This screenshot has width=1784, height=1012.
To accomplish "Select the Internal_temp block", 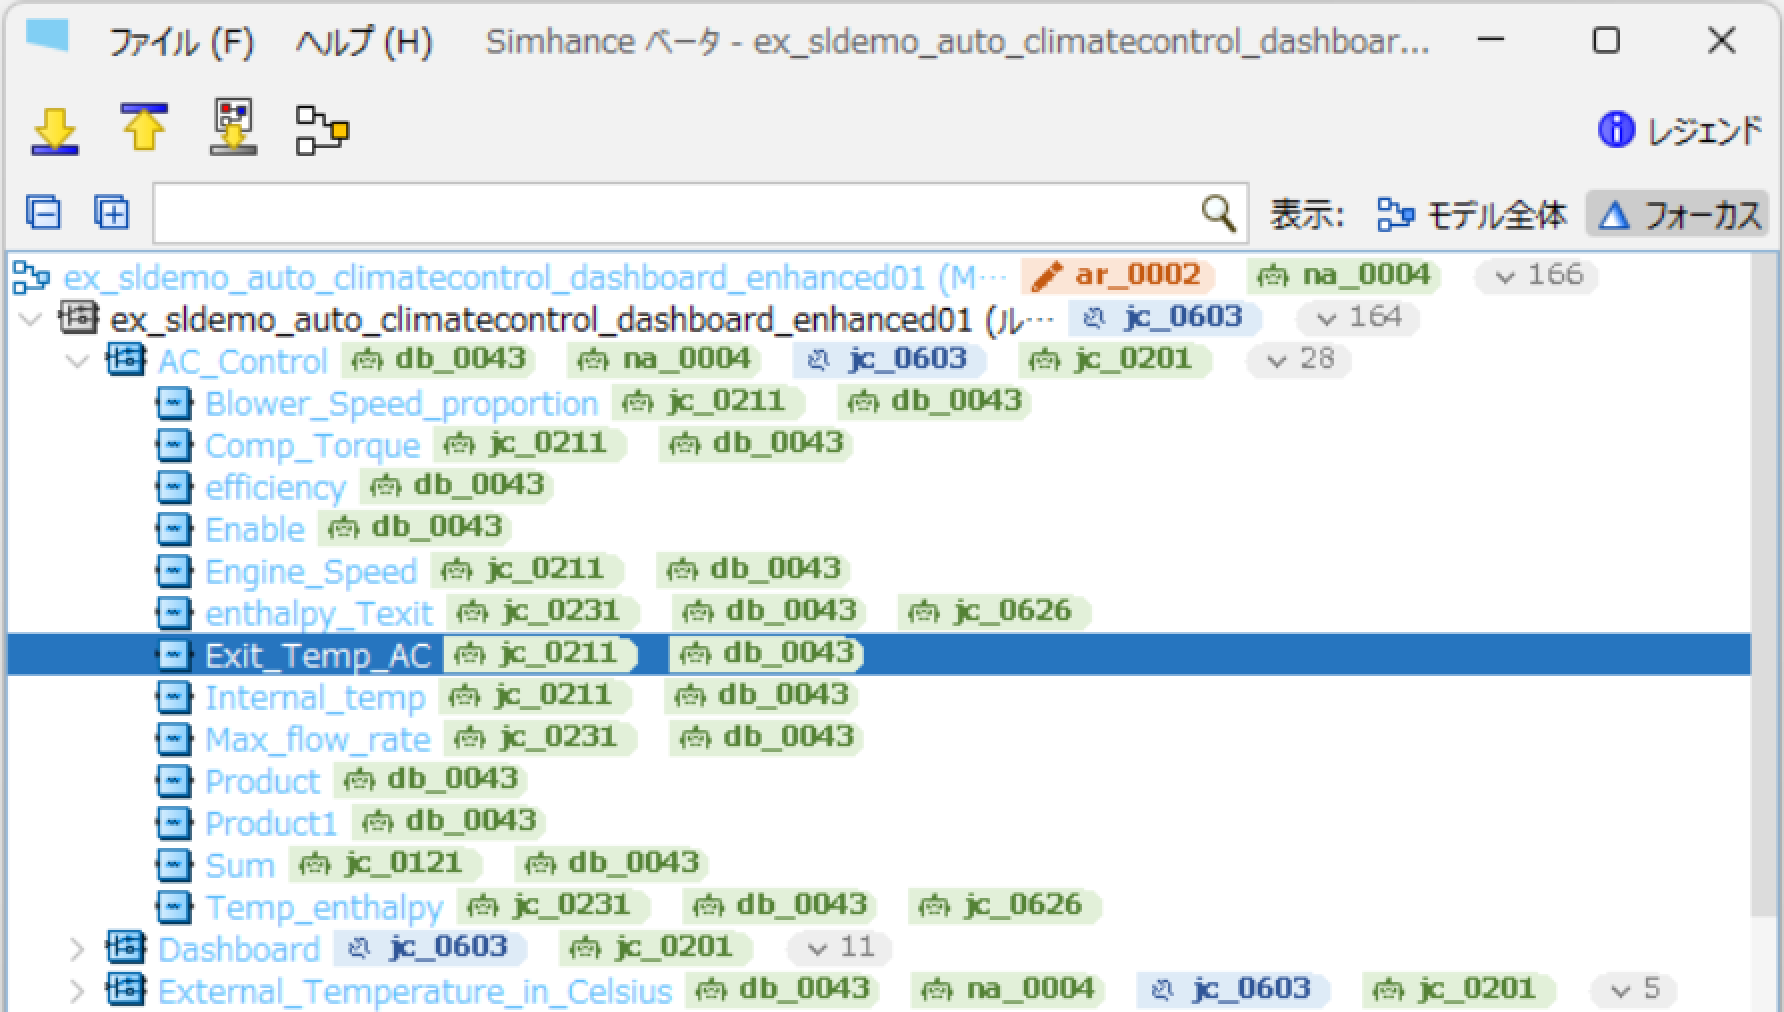I will point(315,697).
